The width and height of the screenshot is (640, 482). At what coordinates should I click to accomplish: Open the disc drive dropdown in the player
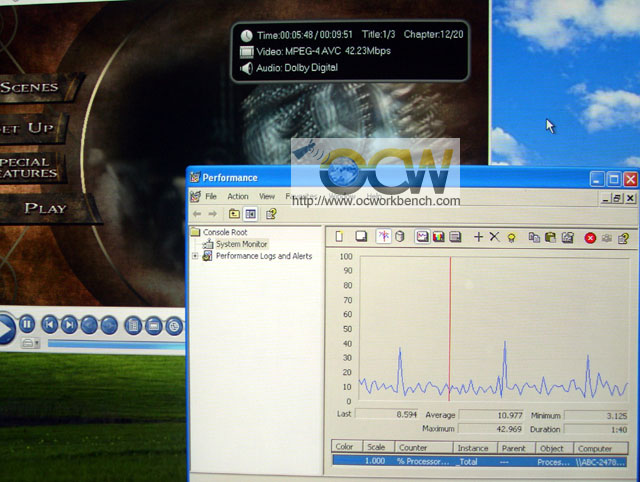(31, 343)
